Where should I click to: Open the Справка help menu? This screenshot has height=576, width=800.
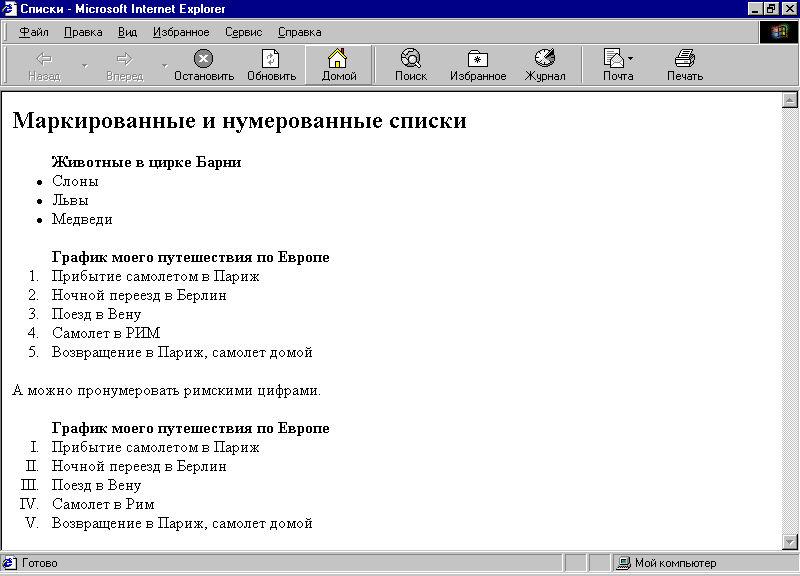pyautogui.click(x=299, y=32)
